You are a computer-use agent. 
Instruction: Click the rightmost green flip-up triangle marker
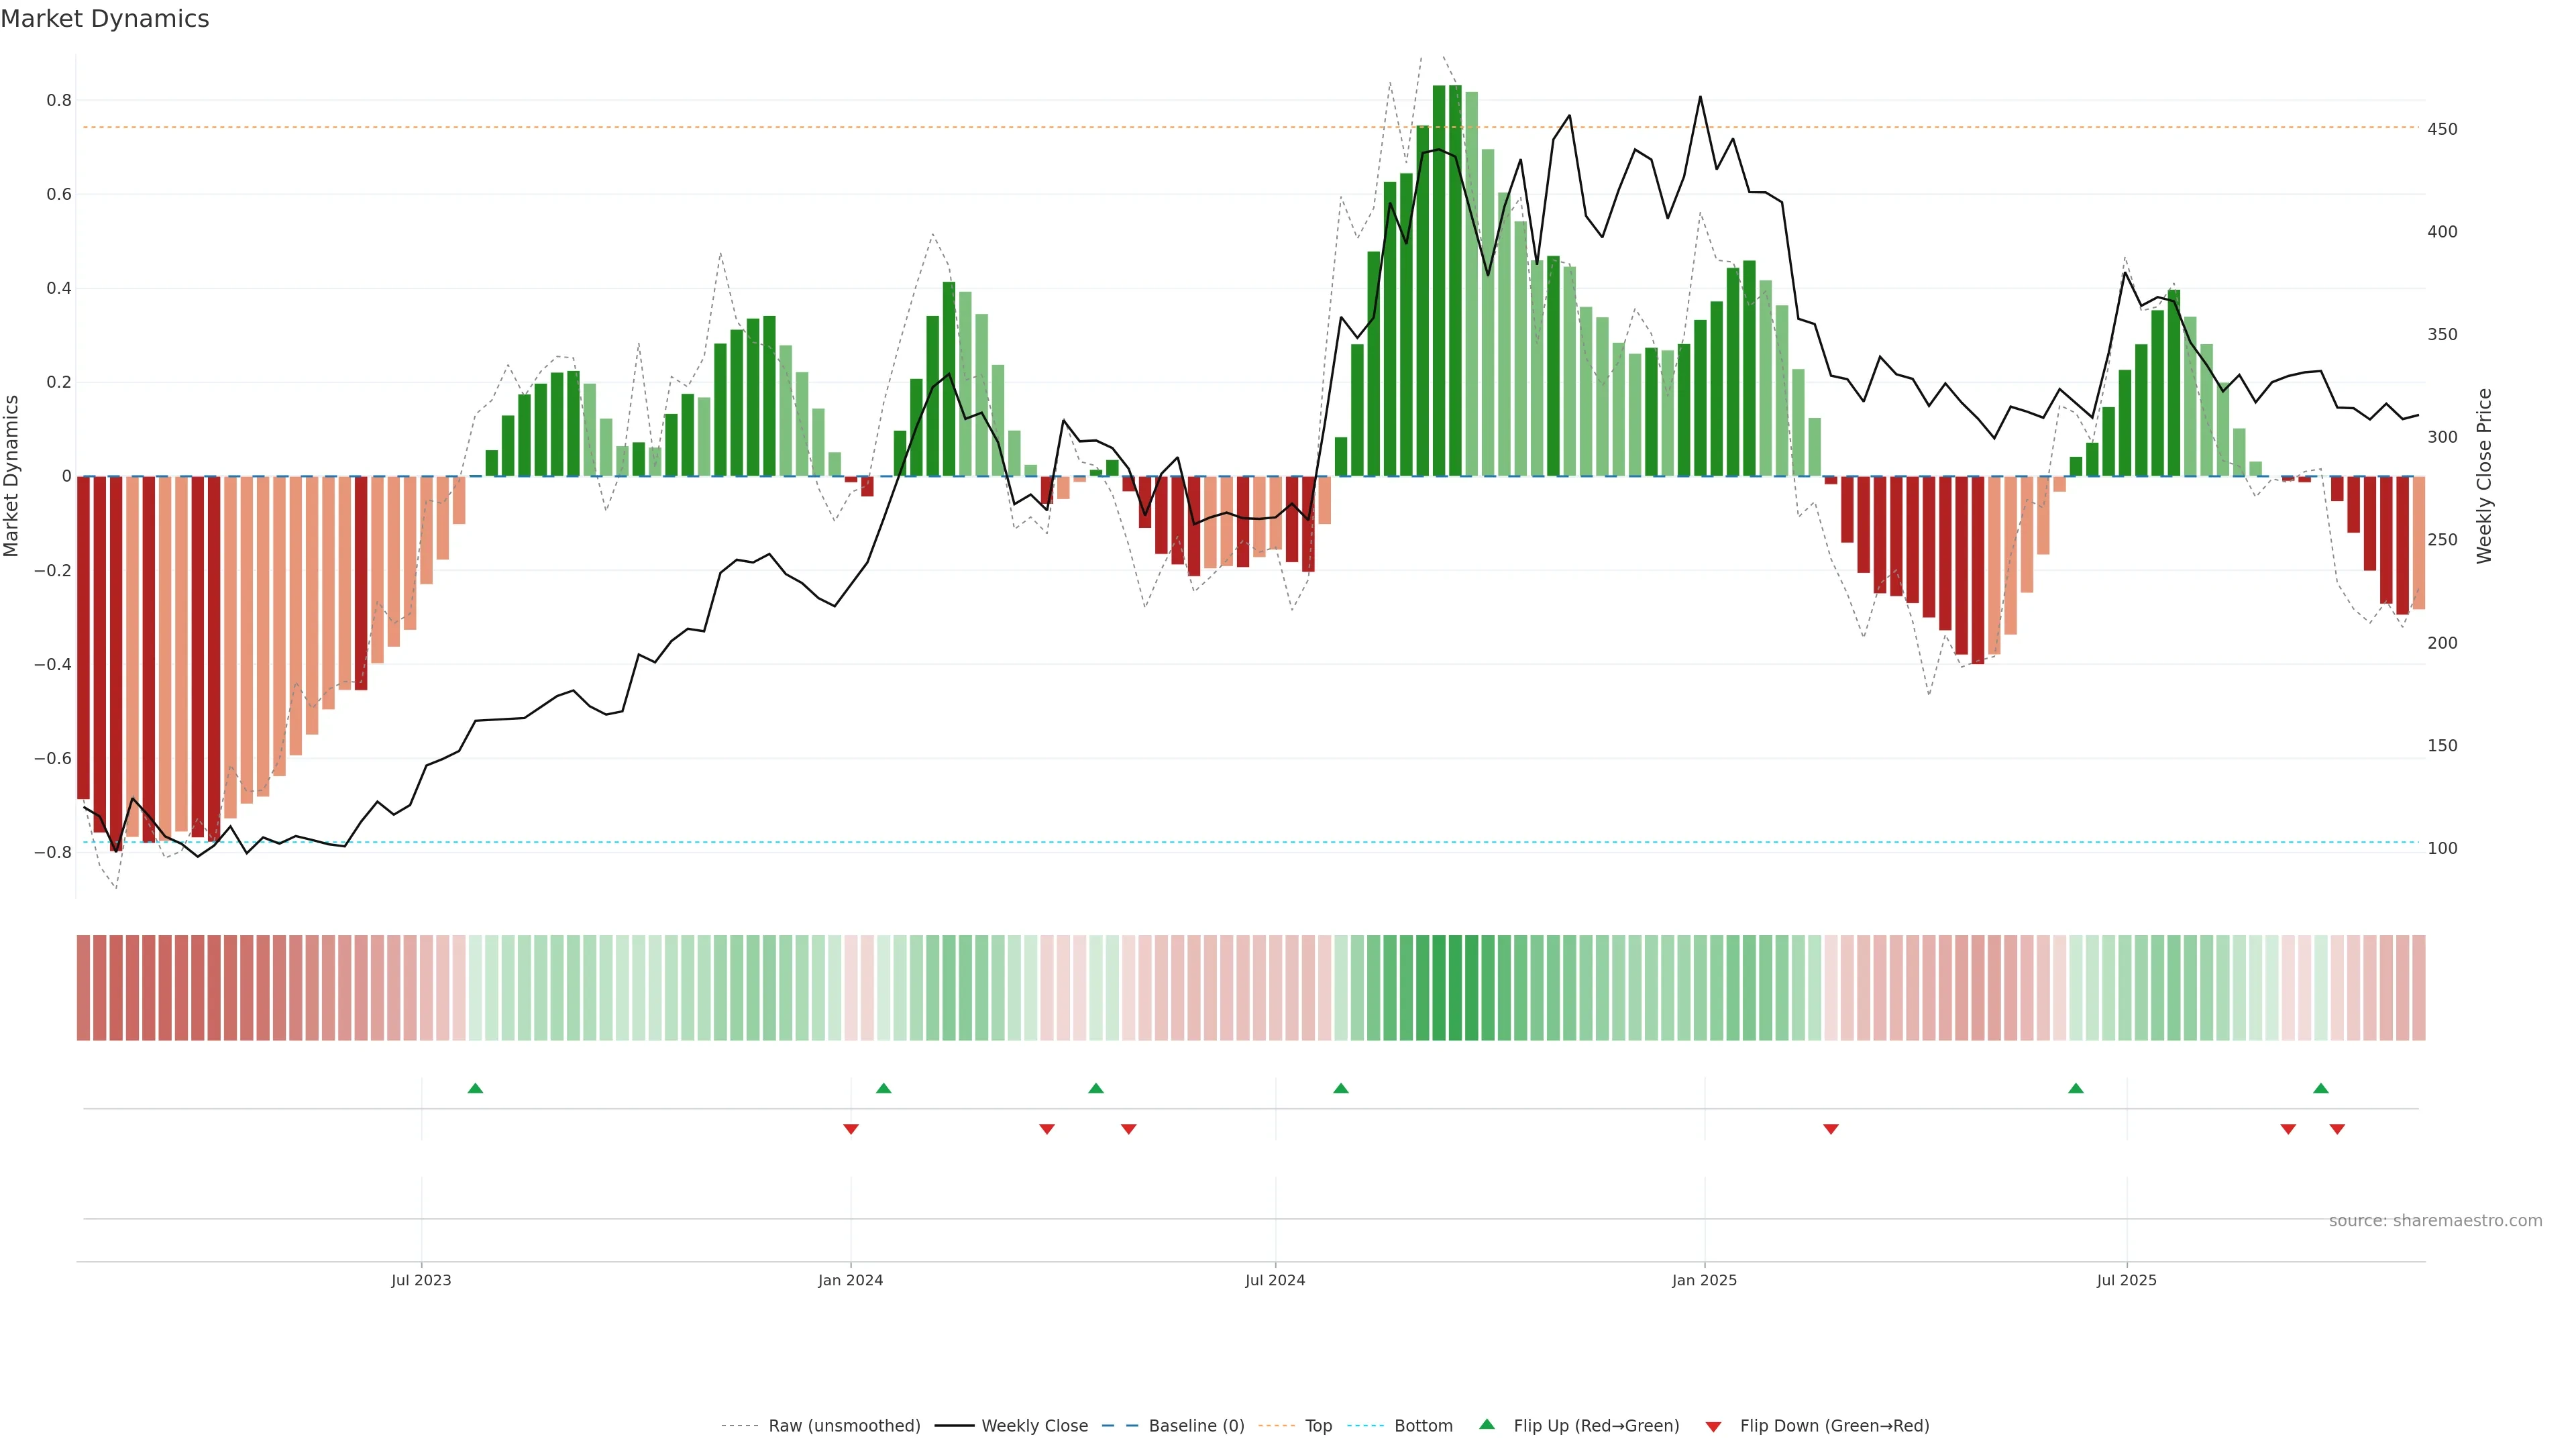point(2321,1088)
